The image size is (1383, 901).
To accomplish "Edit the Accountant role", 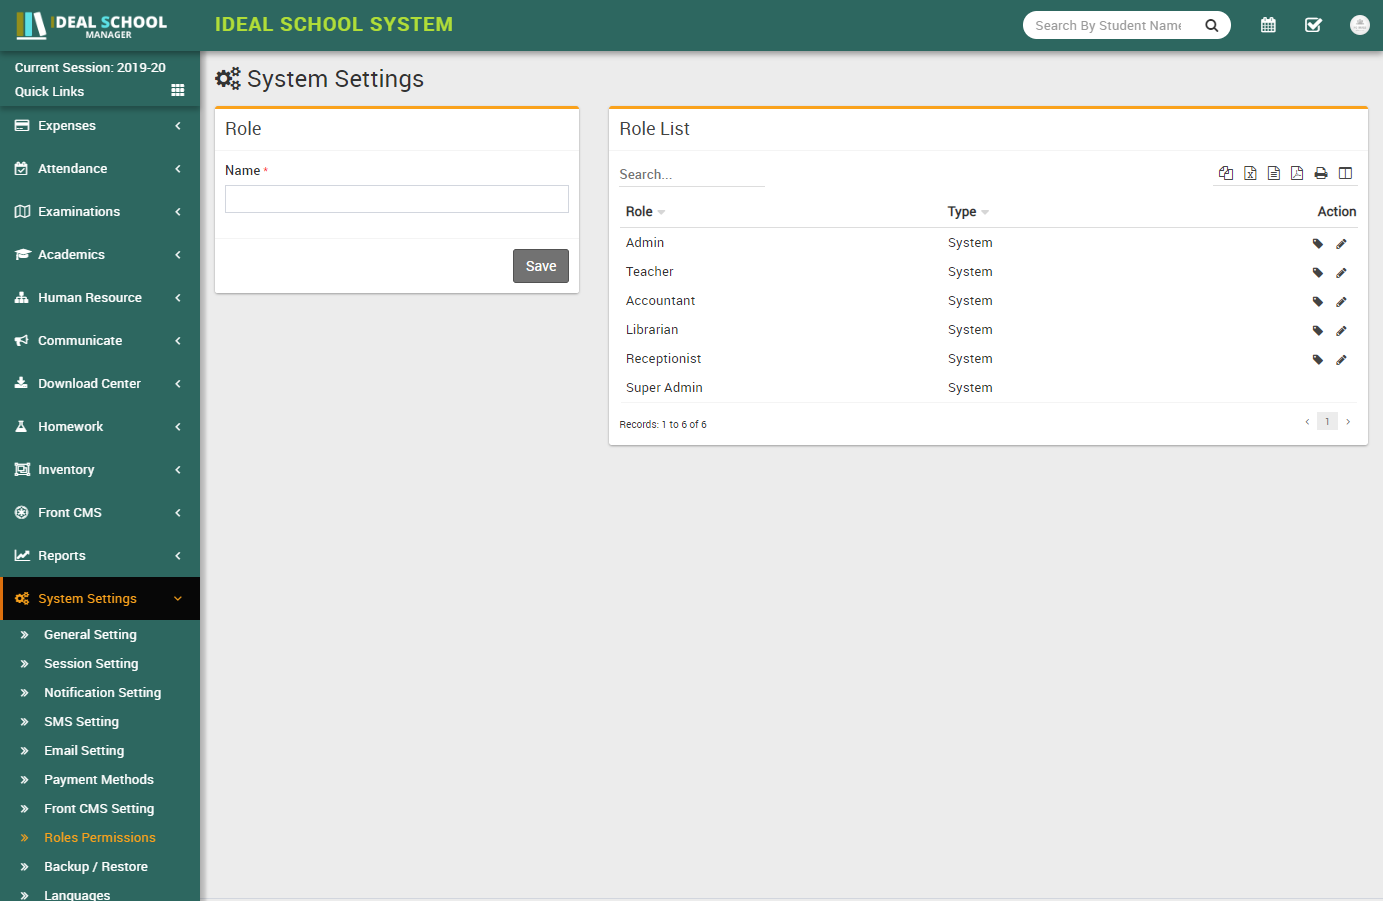I will (x=1341, y=301).
